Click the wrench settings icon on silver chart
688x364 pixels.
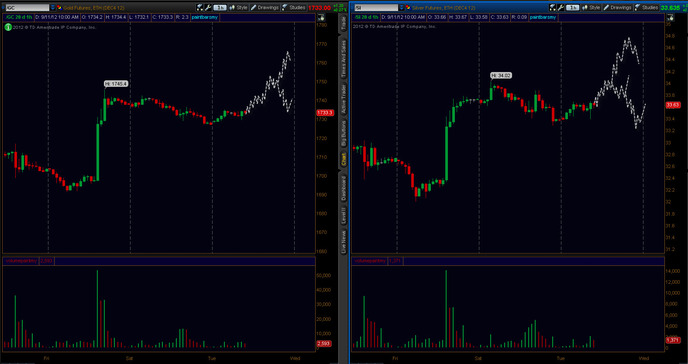(x=561, y=7)
